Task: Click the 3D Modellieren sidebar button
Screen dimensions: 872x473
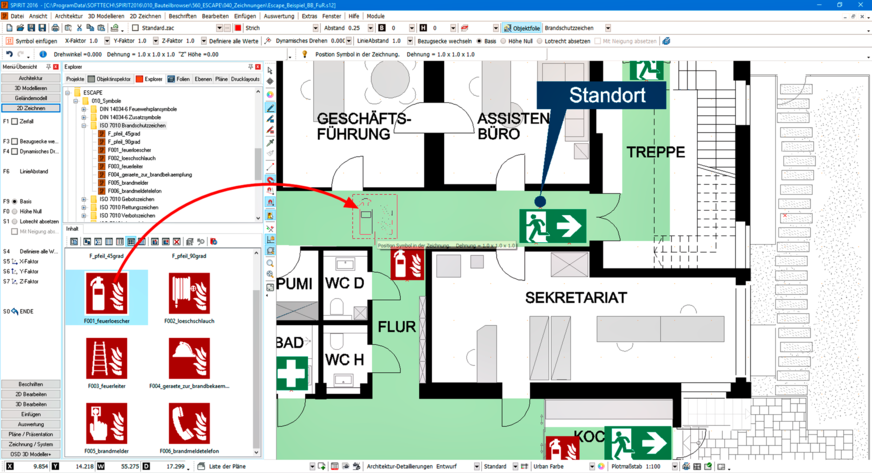Action: pyautogui.click(x=31, y=88)
